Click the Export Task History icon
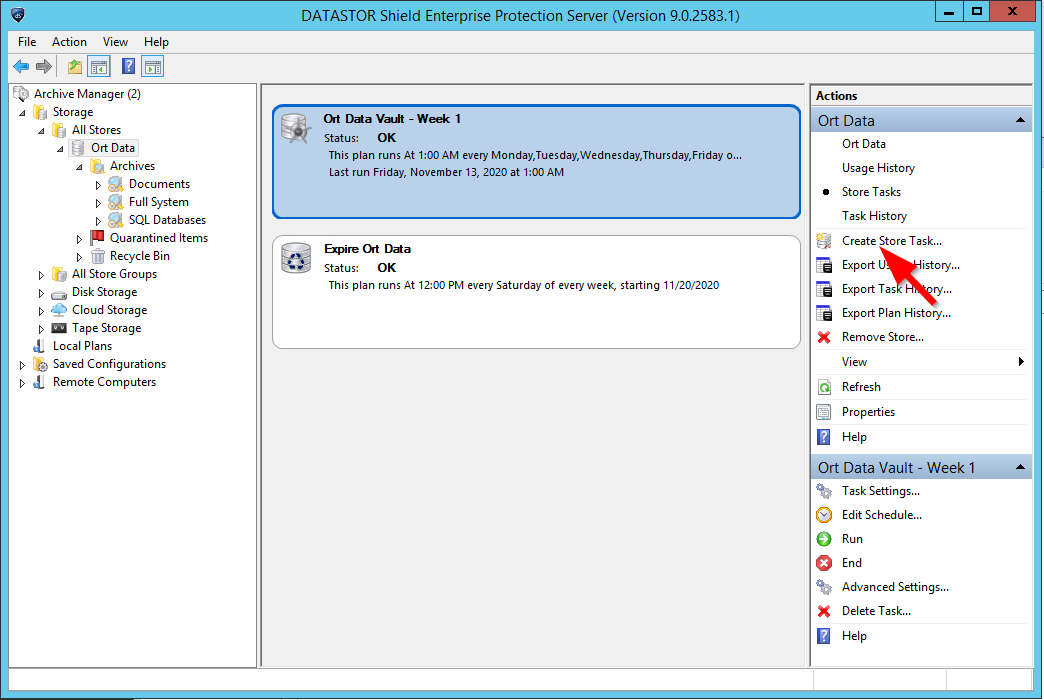Image resolution: width=1044 pixels, height=700 pixels. pos(824,289)
